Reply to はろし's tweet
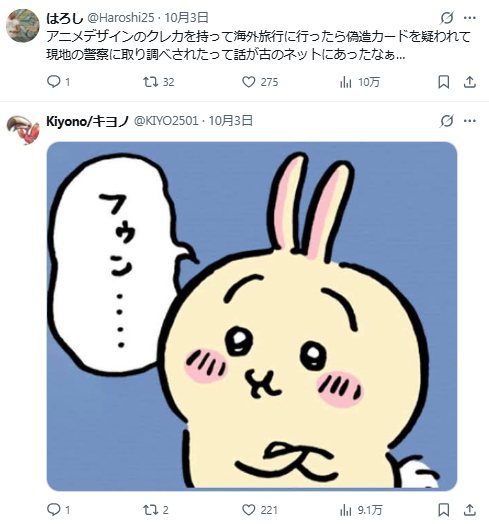 pyautogui.click(x=53, y=82)
